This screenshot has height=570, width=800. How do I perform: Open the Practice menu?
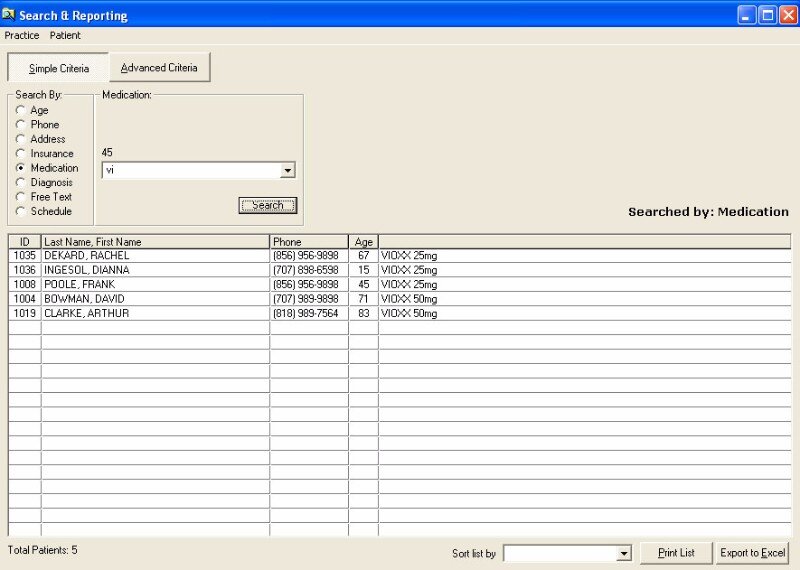22,36
